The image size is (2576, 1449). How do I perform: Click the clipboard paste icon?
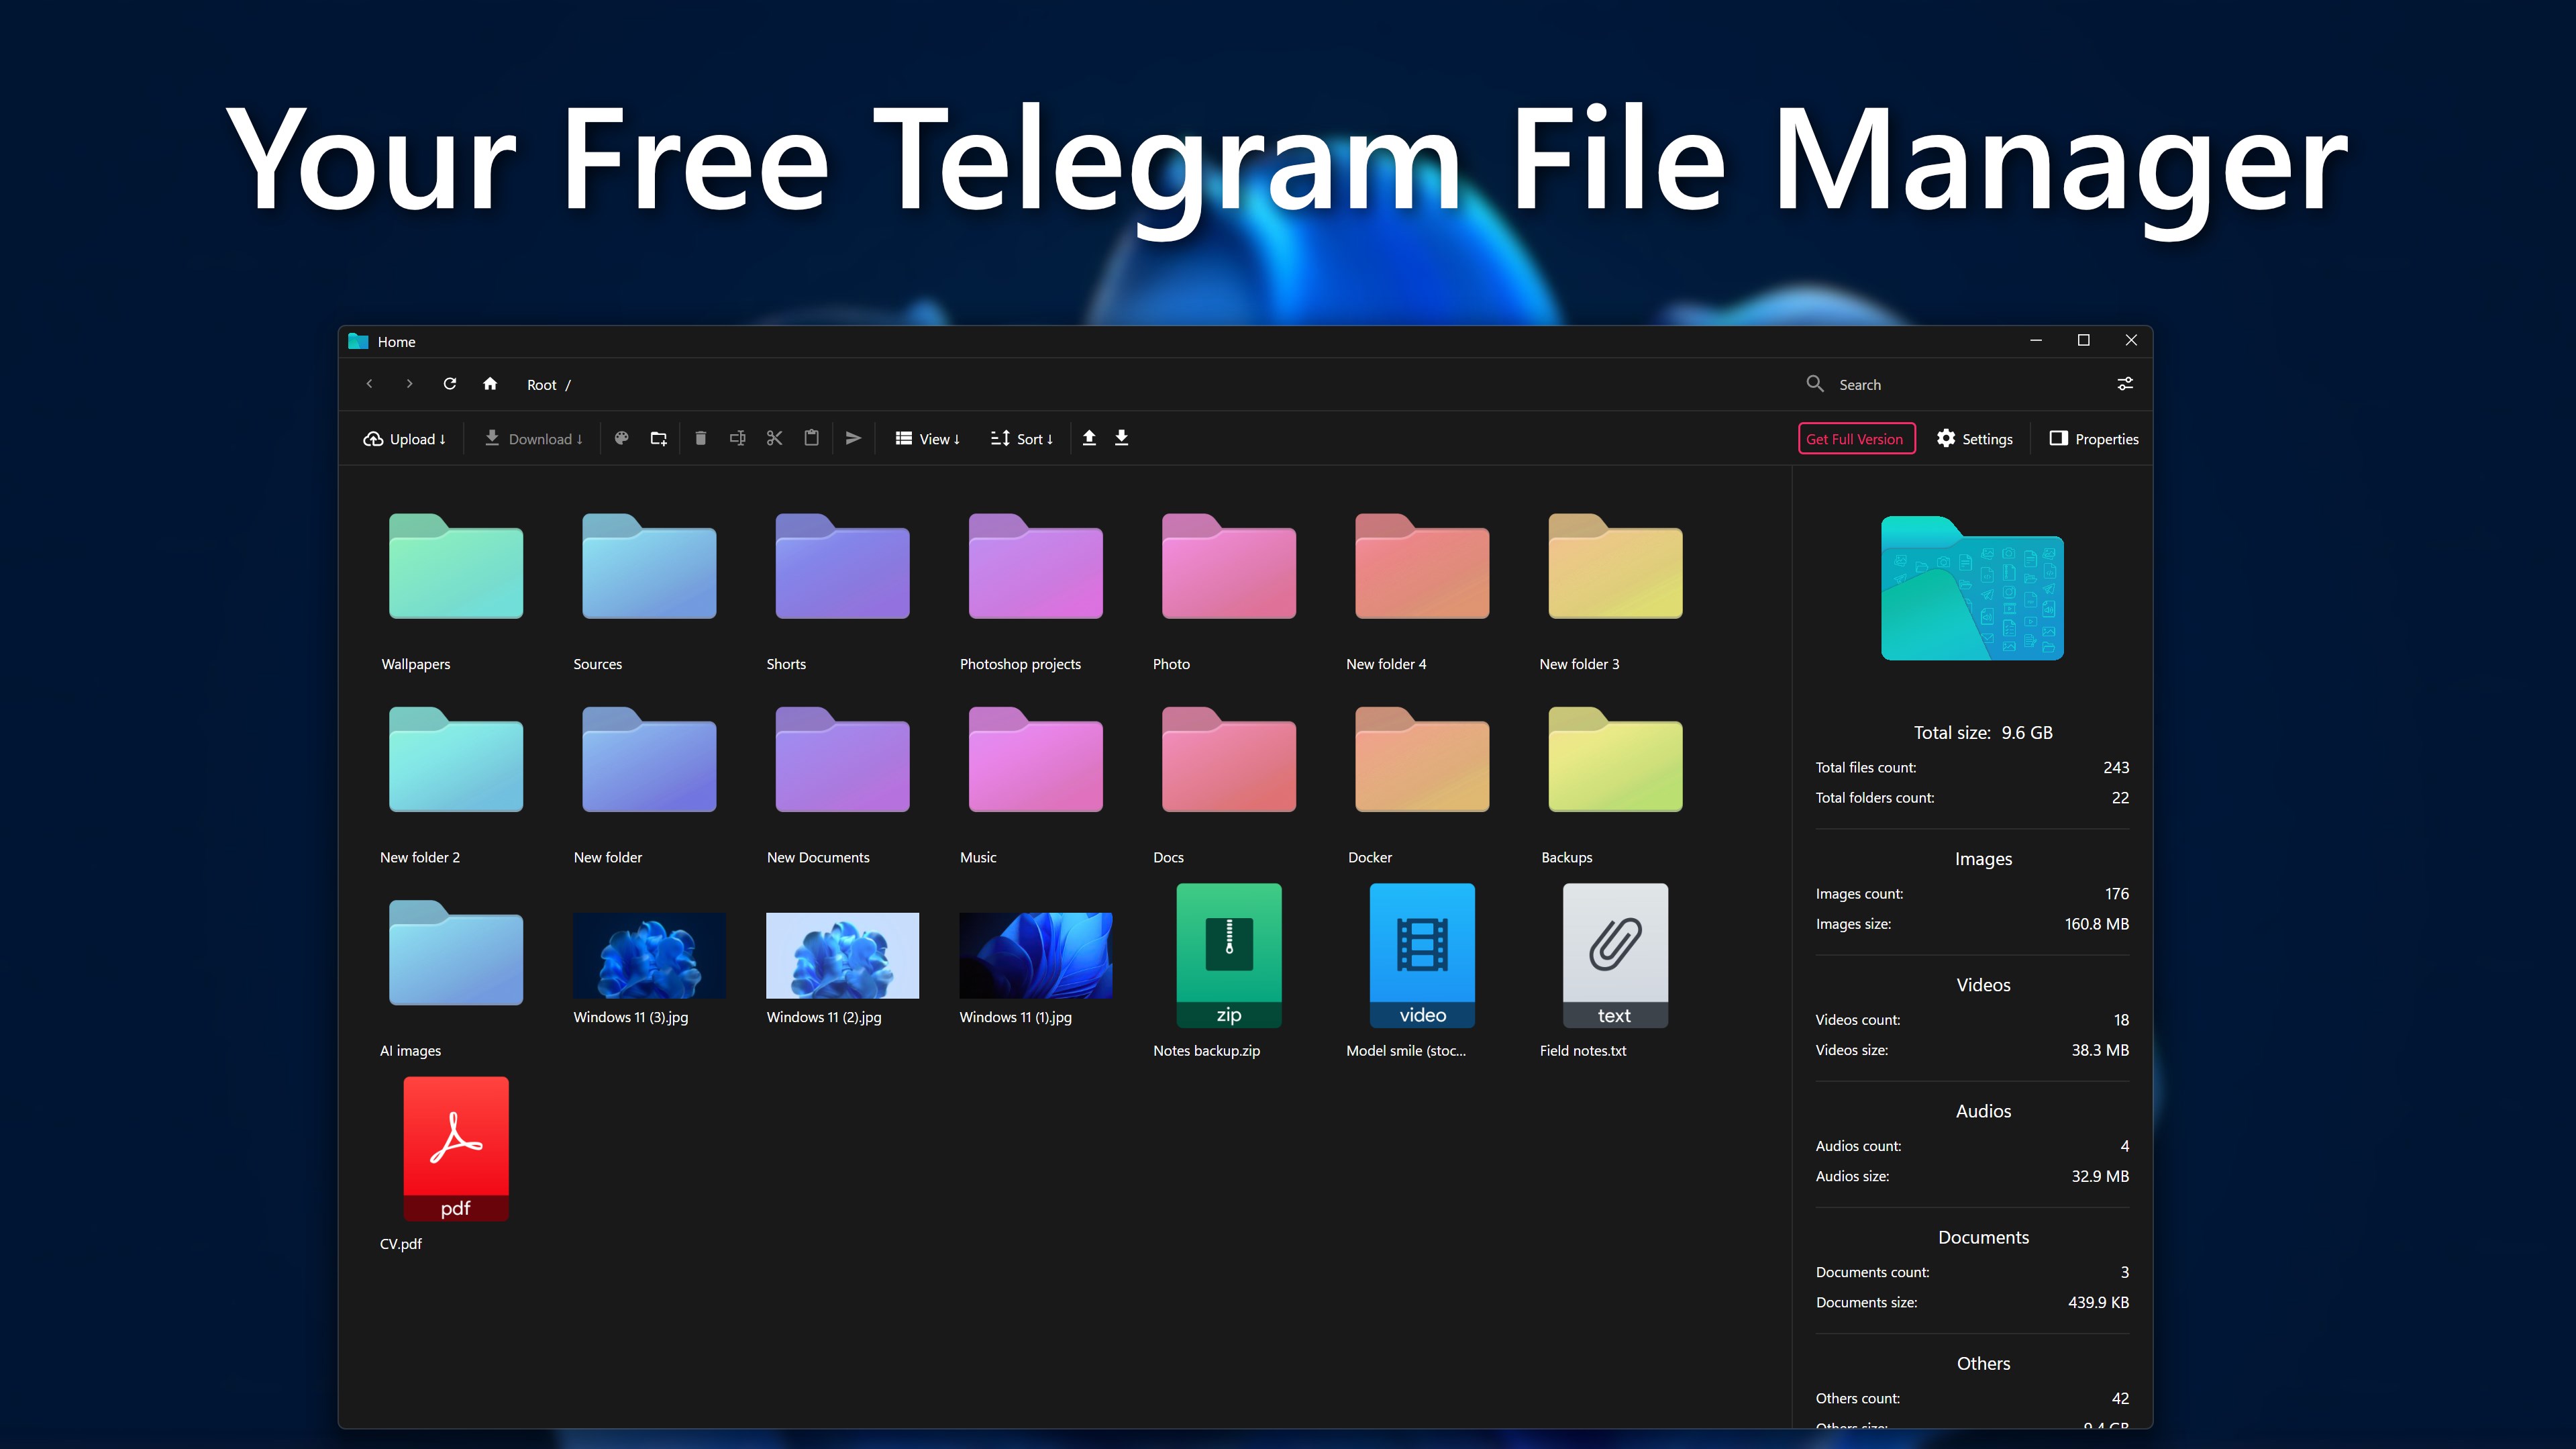812,438
